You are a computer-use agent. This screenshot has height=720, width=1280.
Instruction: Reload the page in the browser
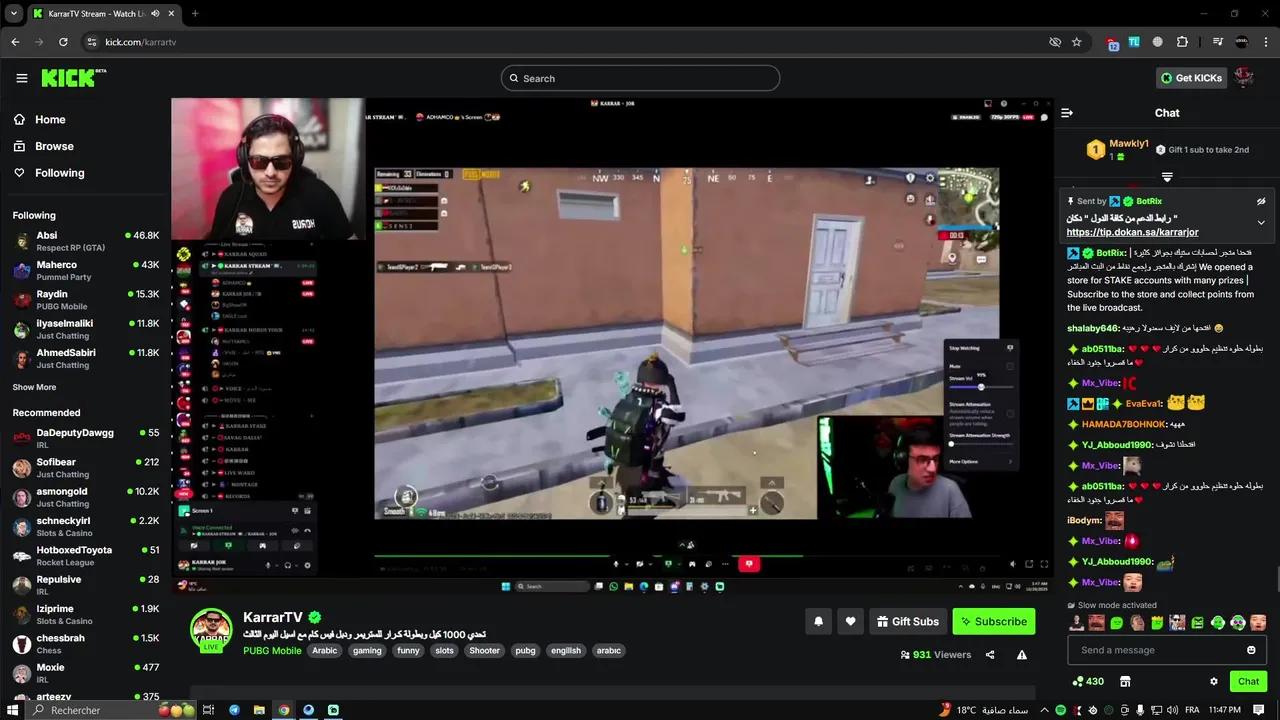(63, 42)
